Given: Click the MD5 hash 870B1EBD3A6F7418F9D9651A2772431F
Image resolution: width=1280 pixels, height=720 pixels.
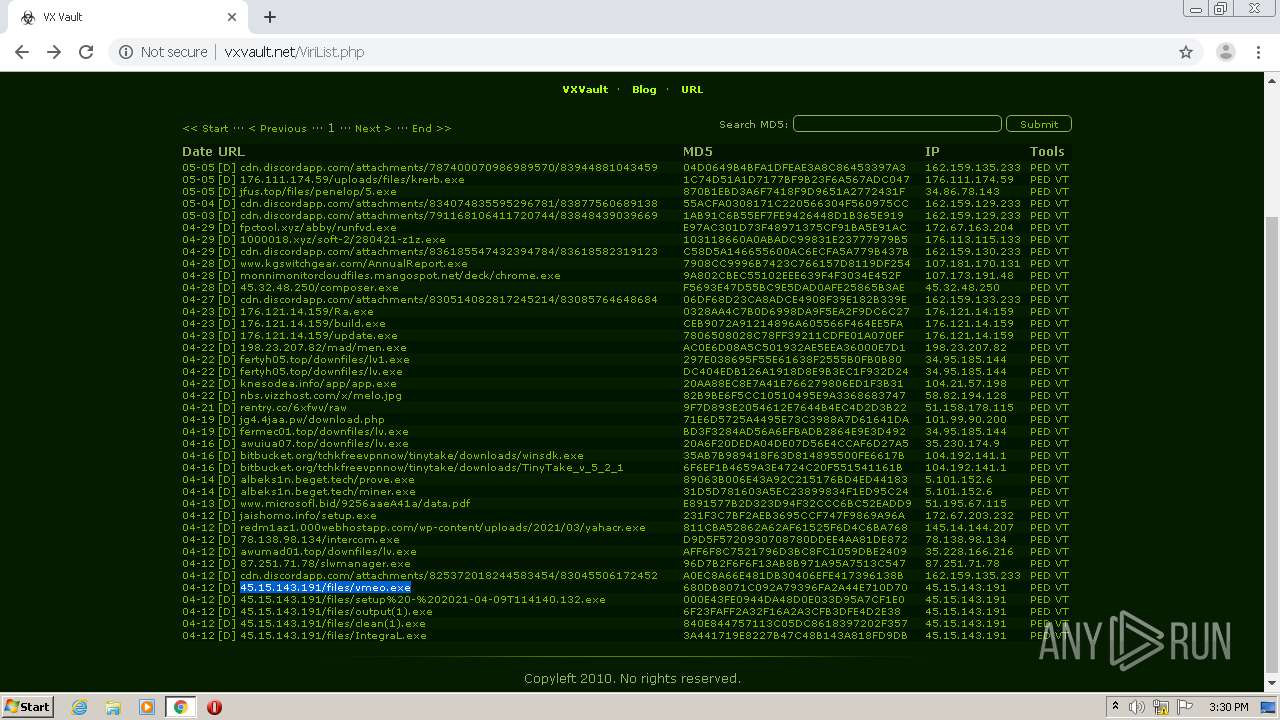Looking at the screenshot, I should (x=794, y=191).
